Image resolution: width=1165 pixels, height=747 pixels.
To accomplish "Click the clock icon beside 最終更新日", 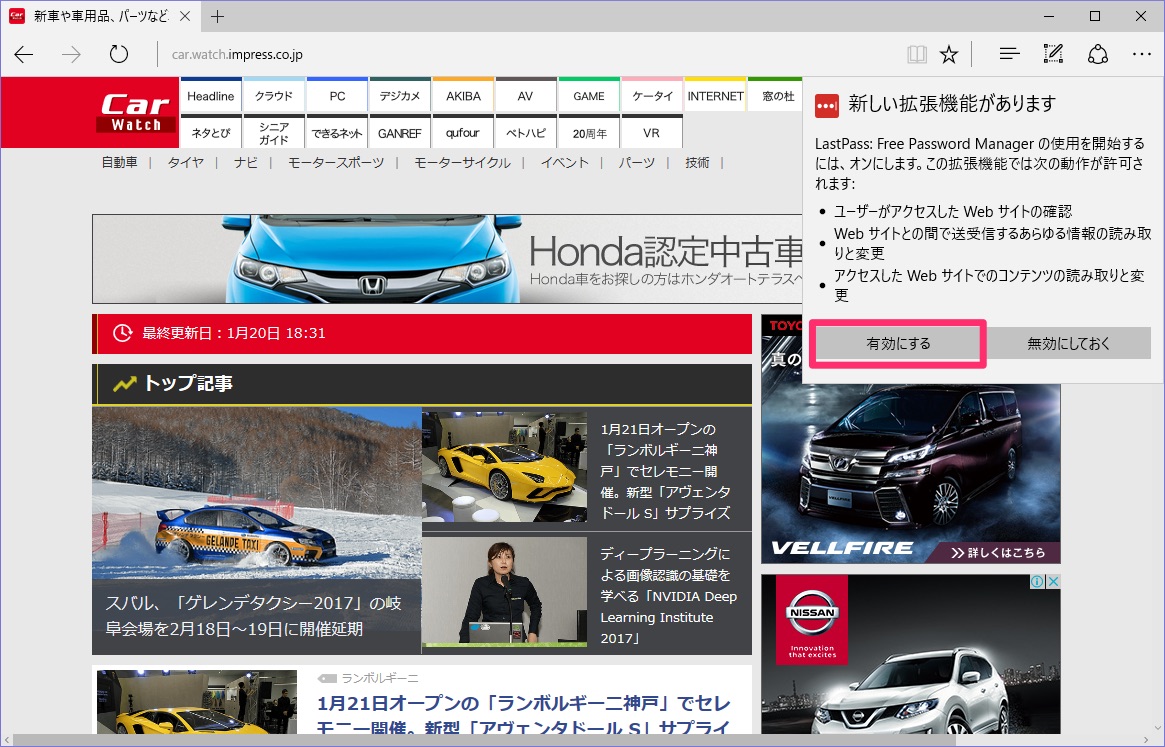I will pos(123,333).
